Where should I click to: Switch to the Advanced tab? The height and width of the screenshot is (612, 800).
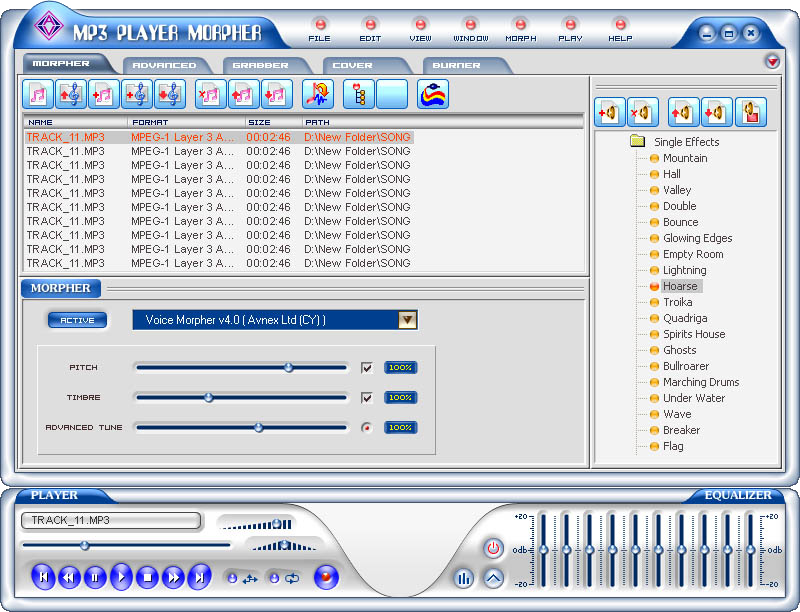tap(164, 65)
